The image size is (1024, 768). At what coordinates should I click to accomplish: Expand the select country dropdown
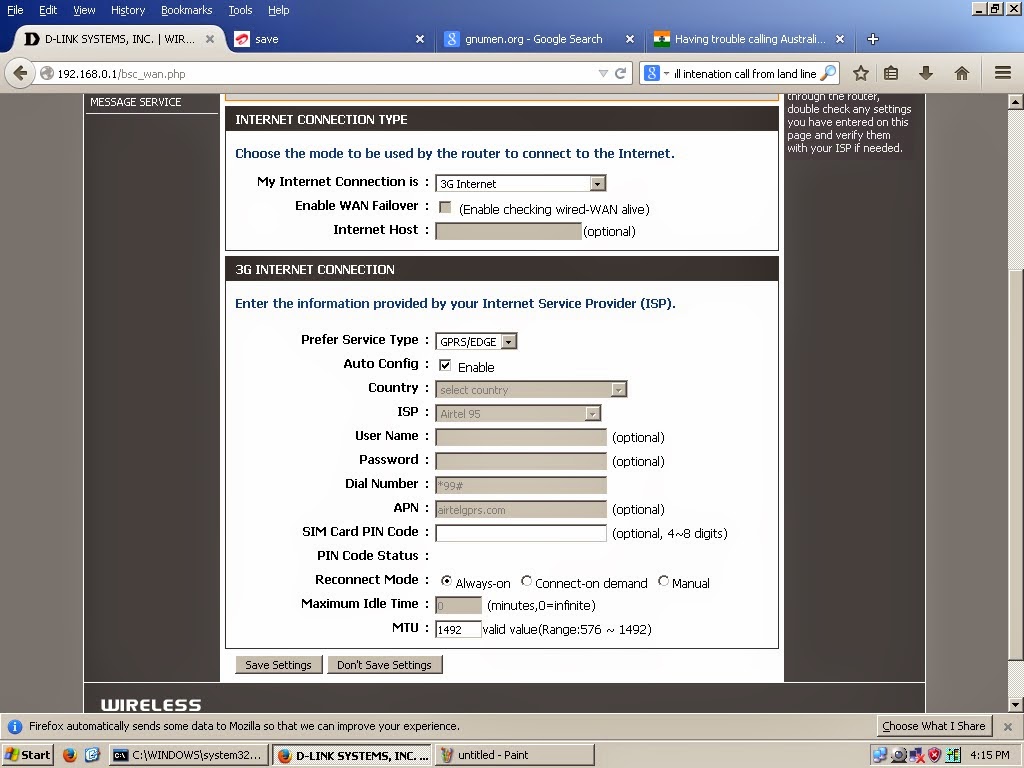(x=619, y=388)
